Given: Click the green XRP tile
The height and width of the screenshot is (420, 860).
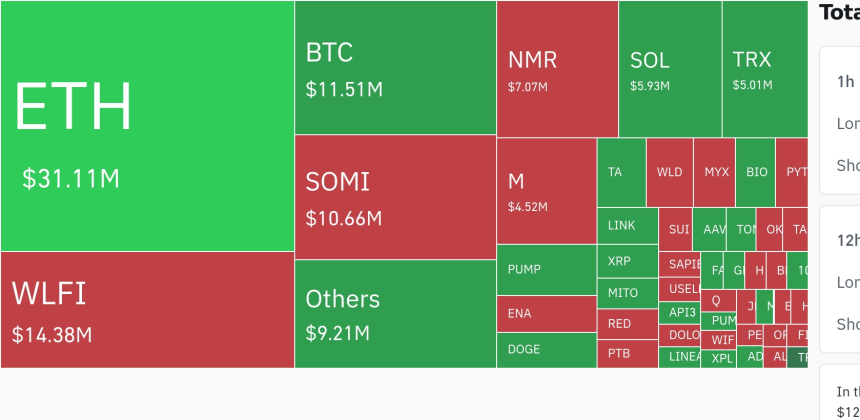Looking at the screenshot, I should point(627,261).
